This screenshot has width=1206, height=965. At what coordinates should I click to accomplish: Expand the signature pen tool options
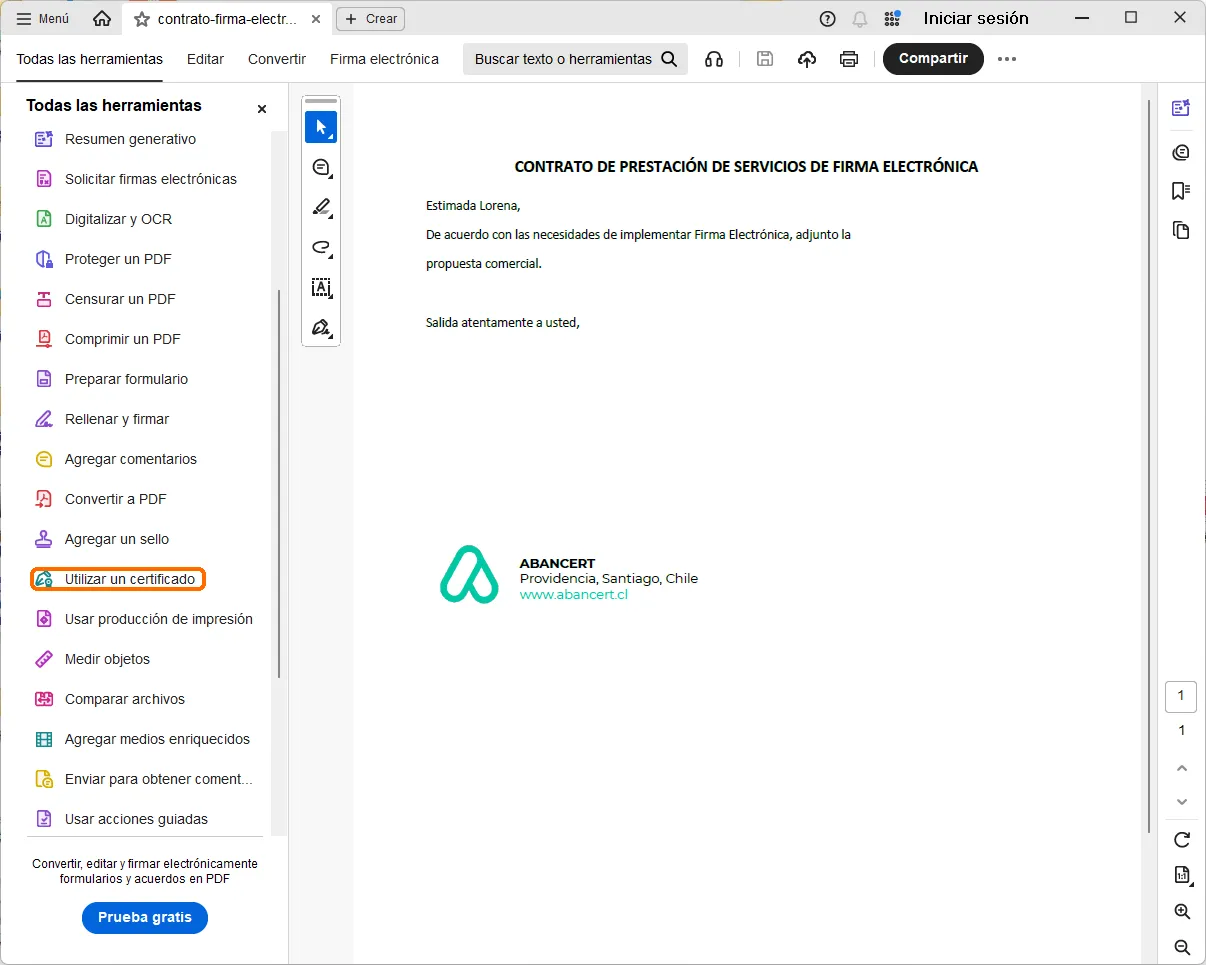[321, 327]
